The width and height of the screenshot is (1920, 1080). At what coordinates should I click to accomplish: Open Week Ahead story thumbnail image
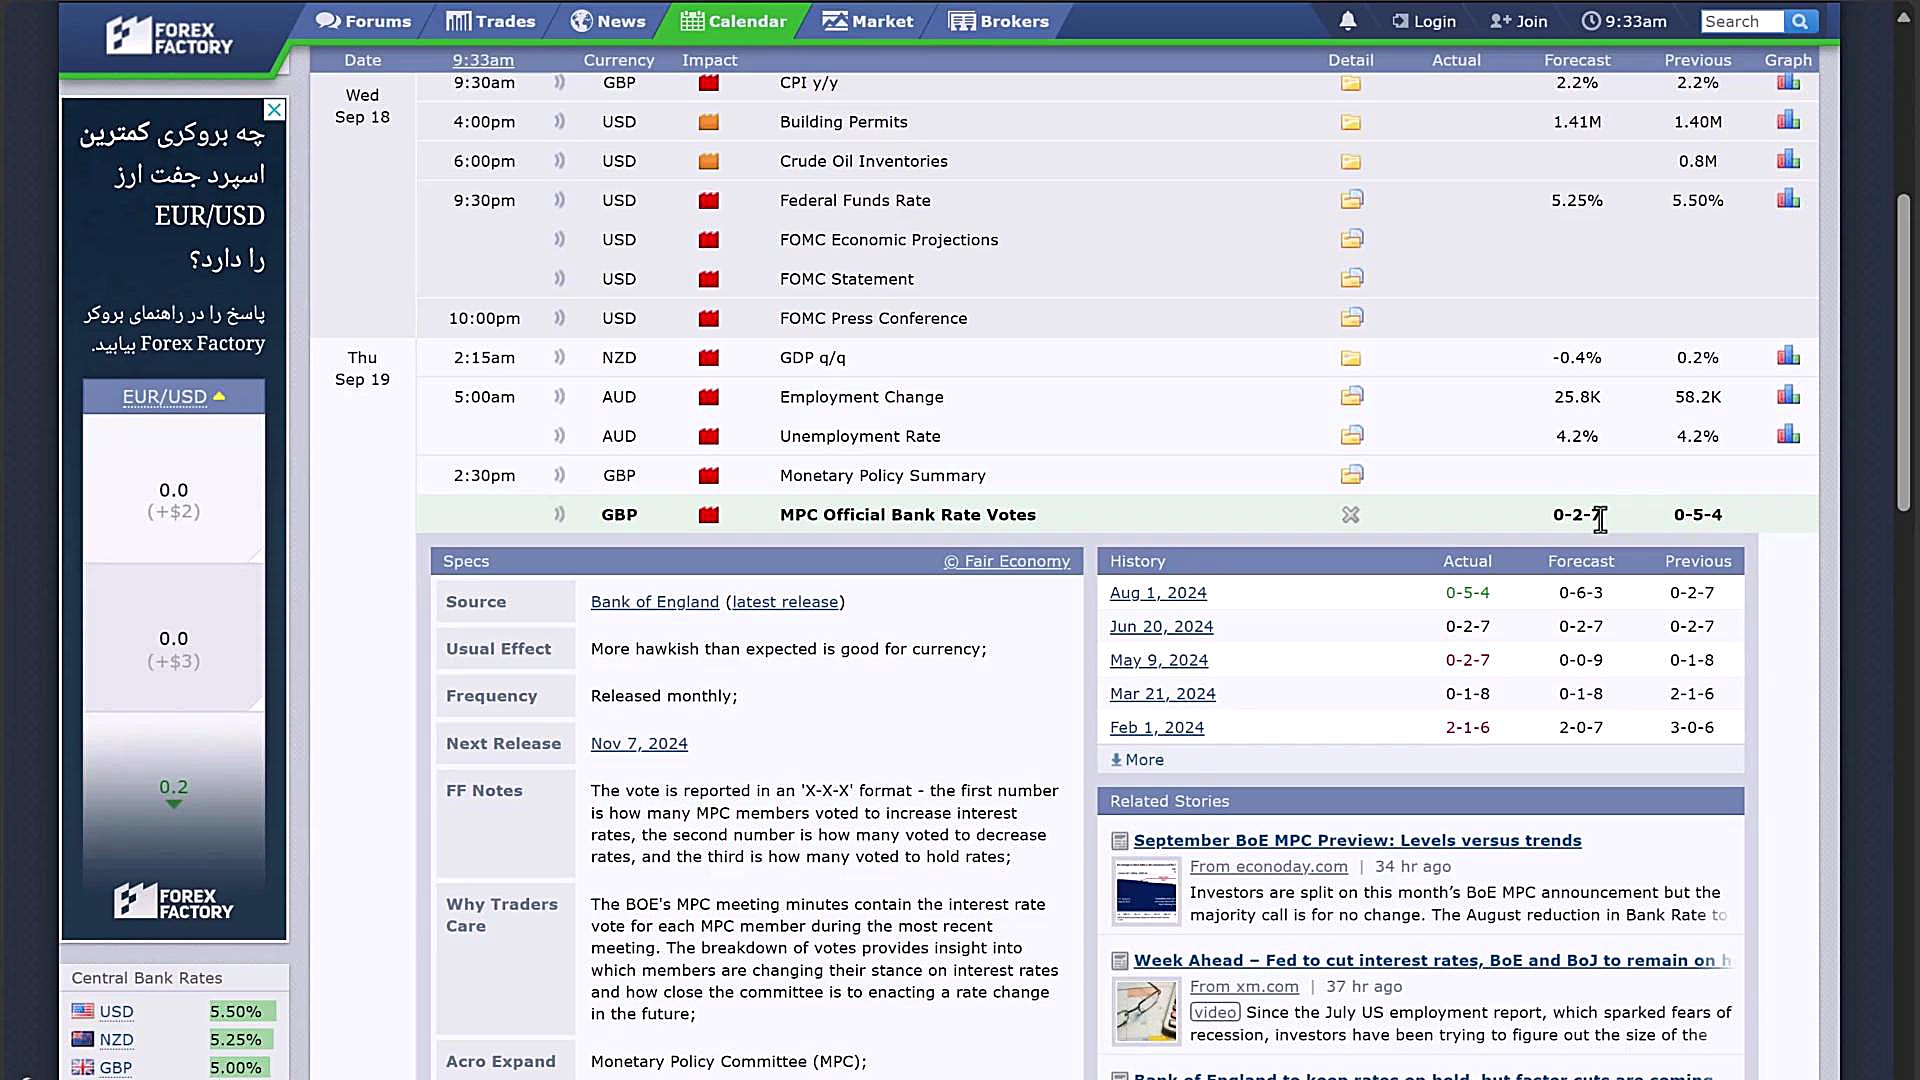[1146, 1011]
